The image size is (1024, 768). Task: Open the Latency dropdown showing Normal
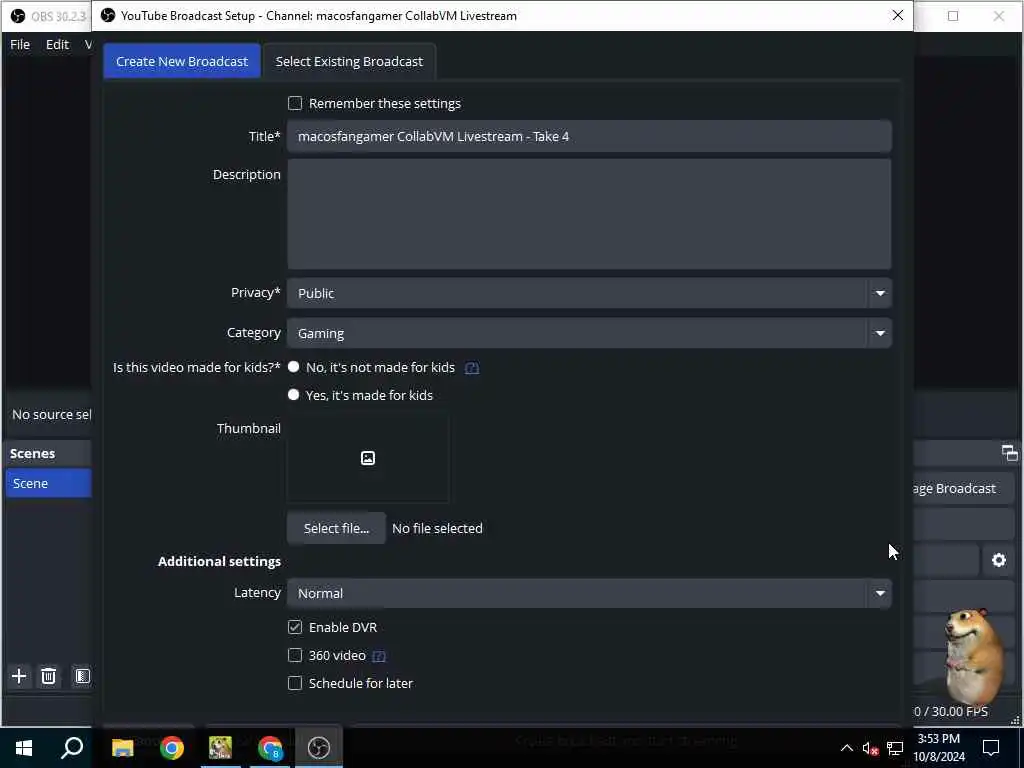pos(589,593)
